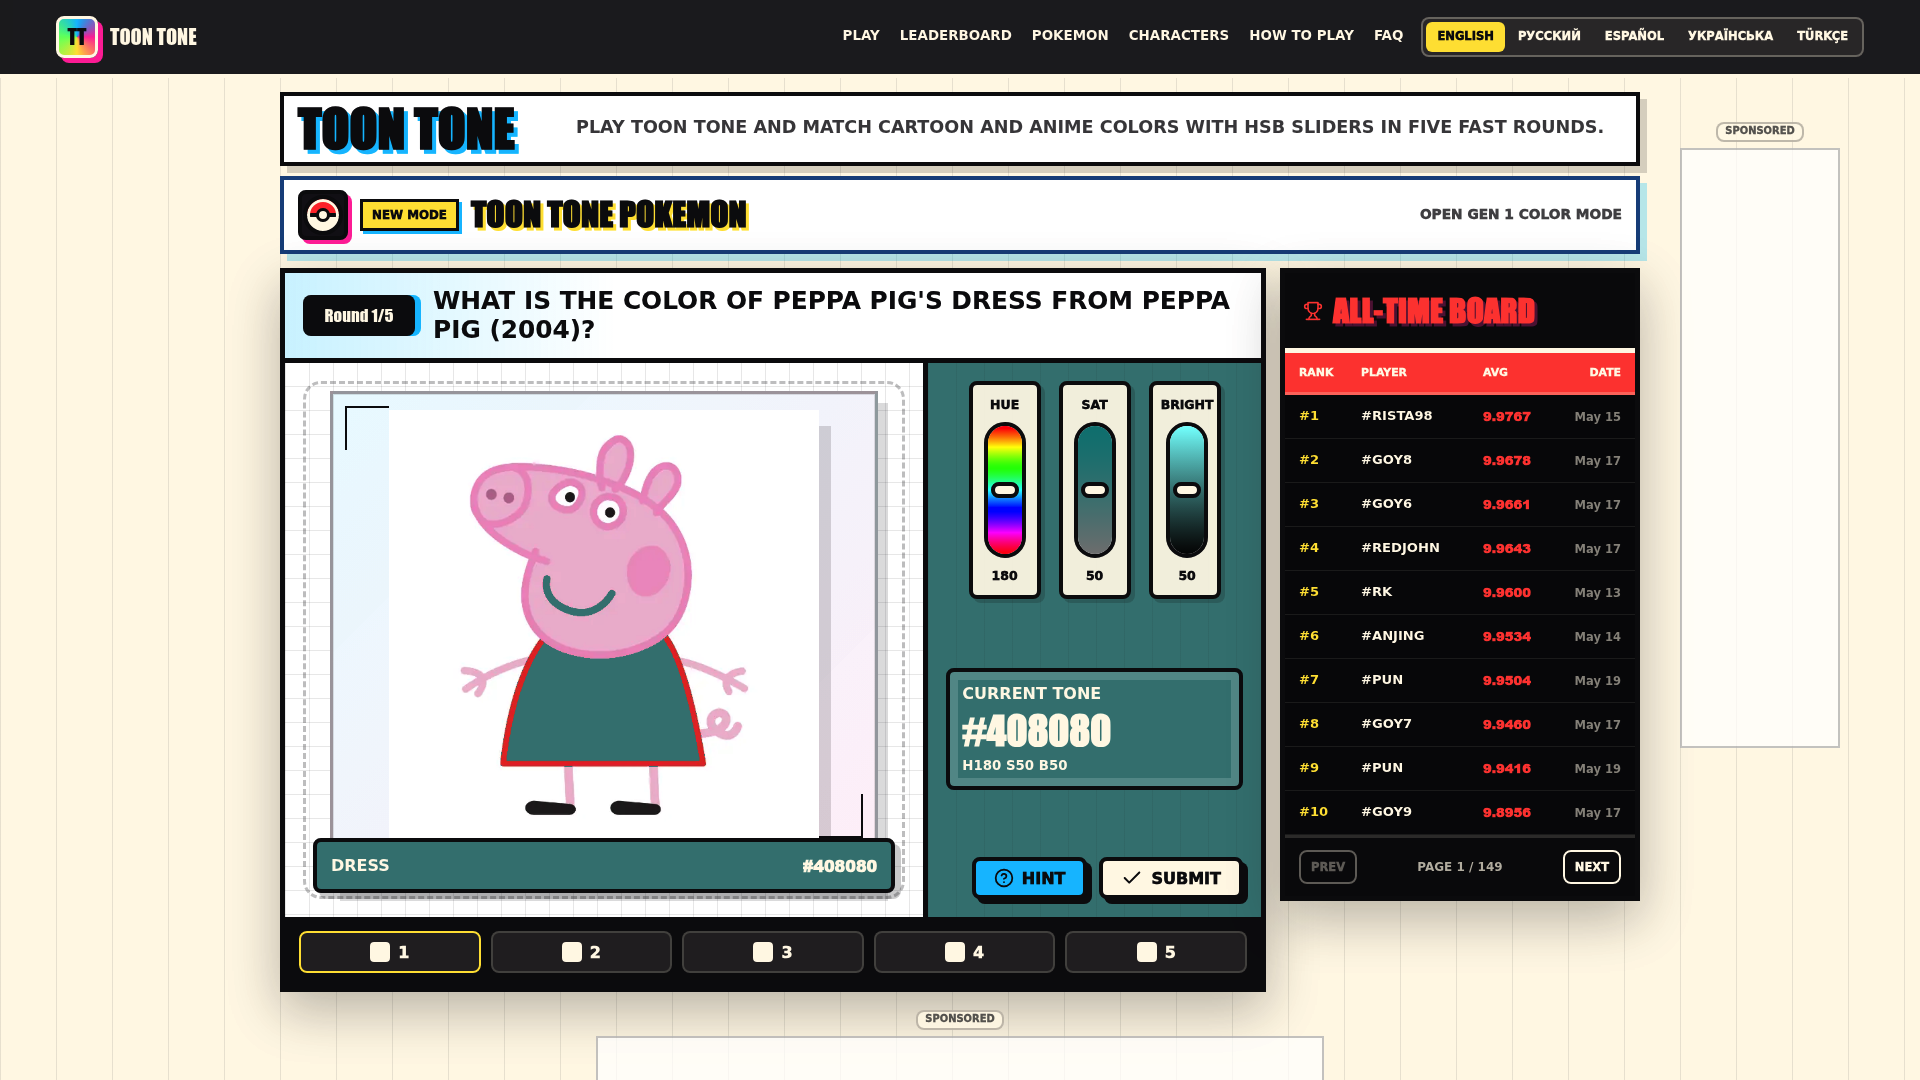Click the Open Gen 1 Color Mode link
This screenshot has width=1920, height=1080.
(x=1520, y=214)
